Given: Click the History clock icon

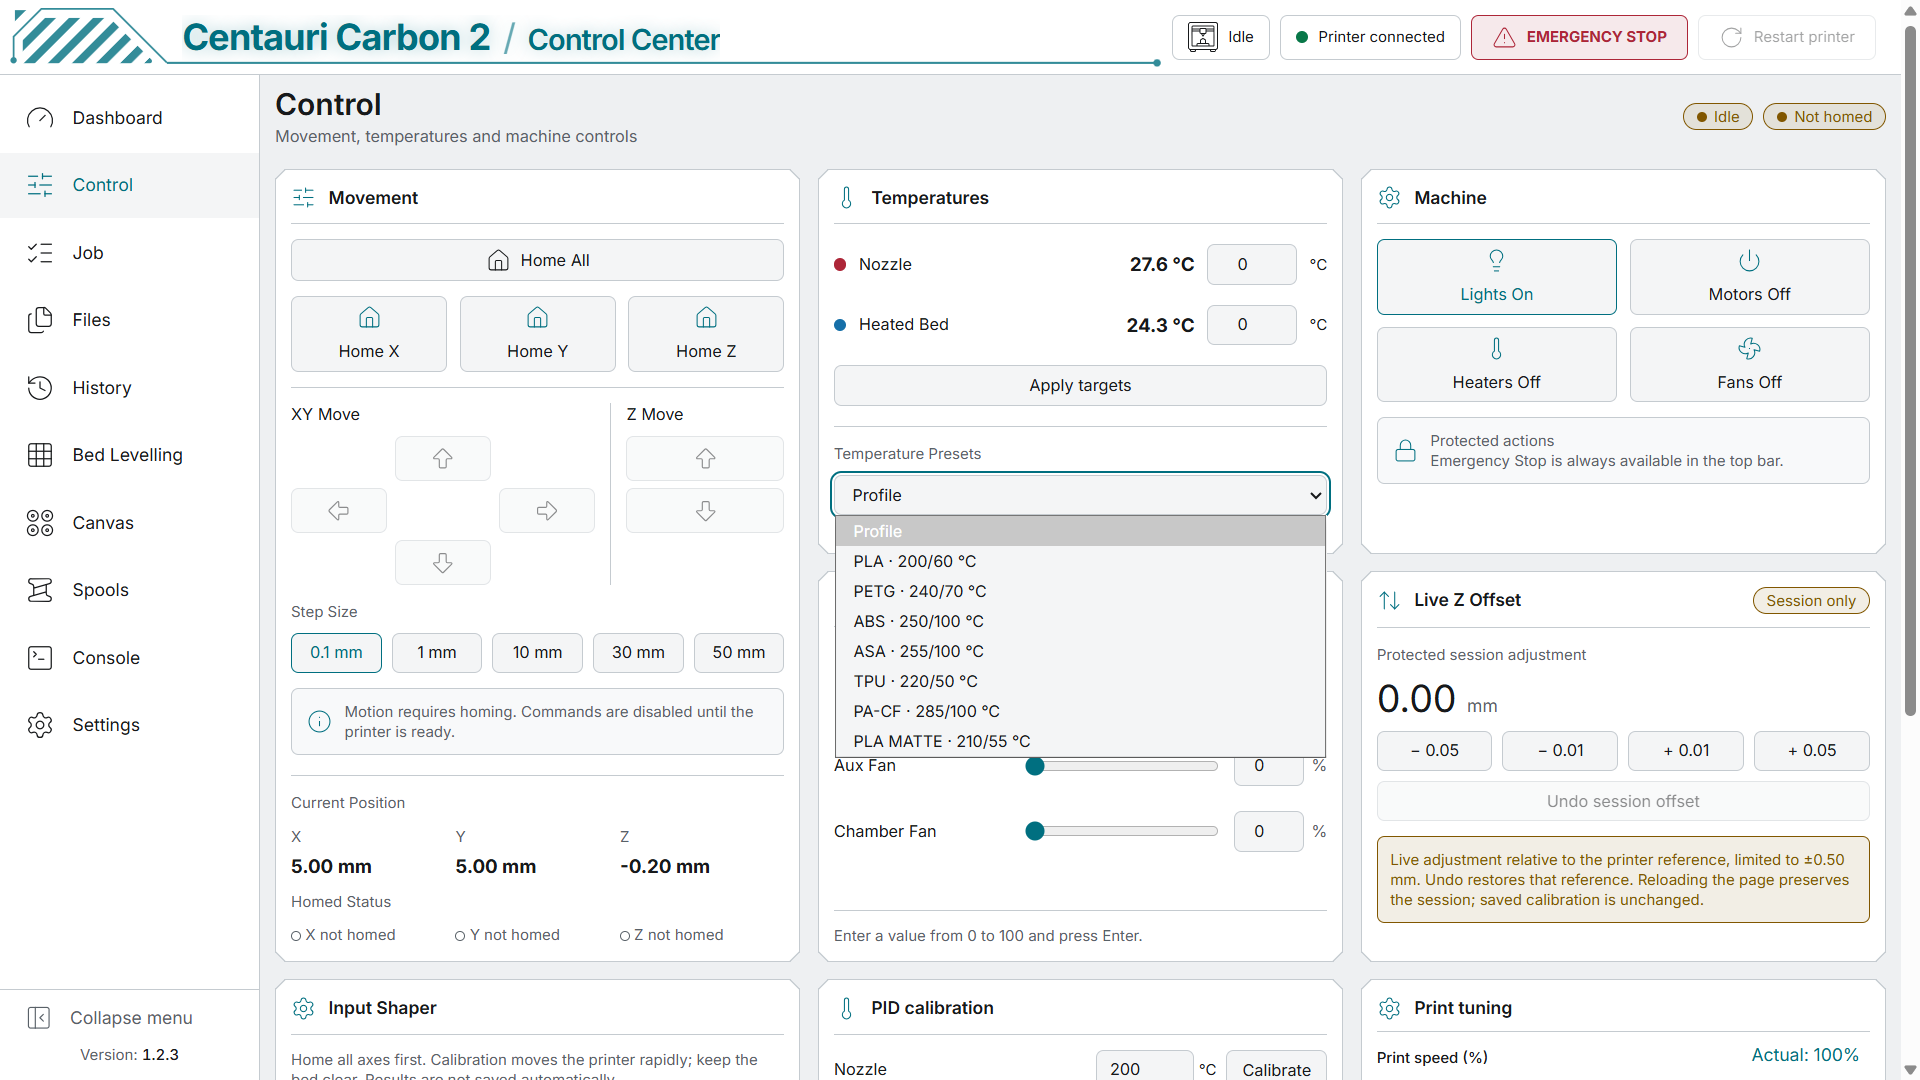Looking at the screenshot, I should pos(40,388).
